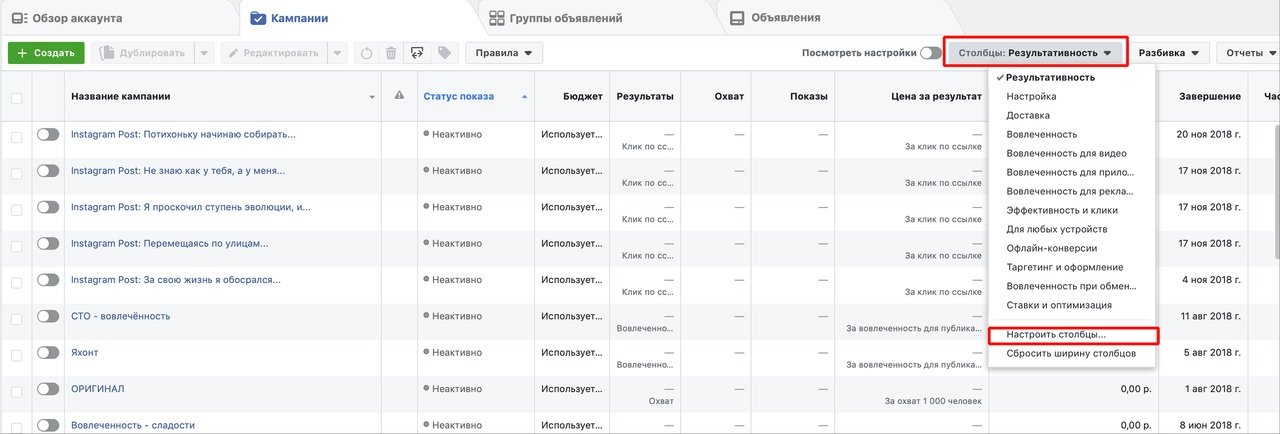Click the Показы column header
Image resolution: width=1280 pixels, height=434 pixels.
(808, 97)
